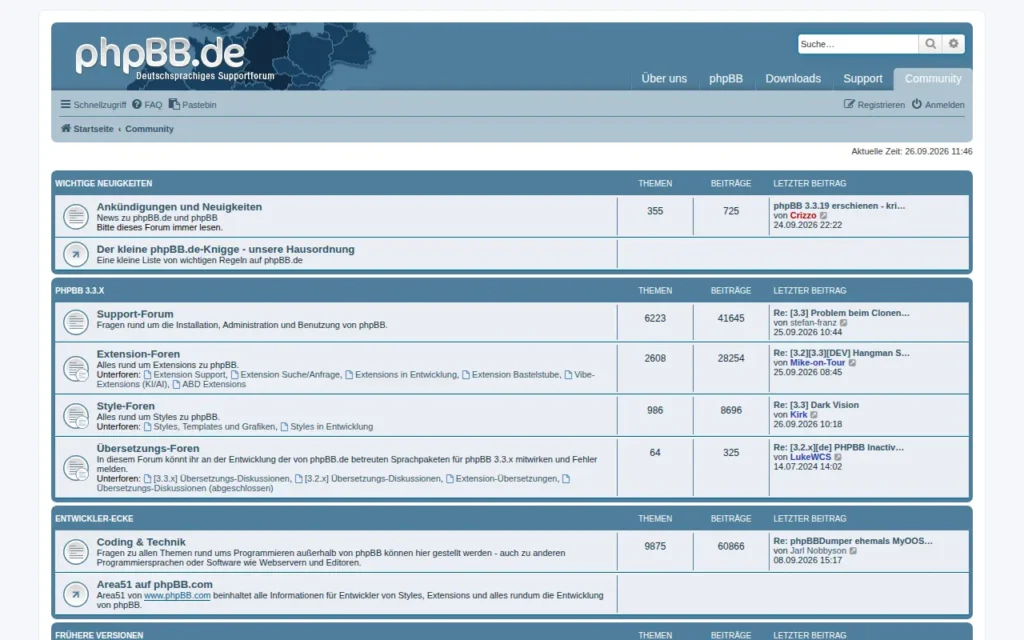Image resolution: width=1024 pixels, height=640 pixels.
Task: Open last post phpBBDumper ehemals MyOOS
Action: pos(853,541)
